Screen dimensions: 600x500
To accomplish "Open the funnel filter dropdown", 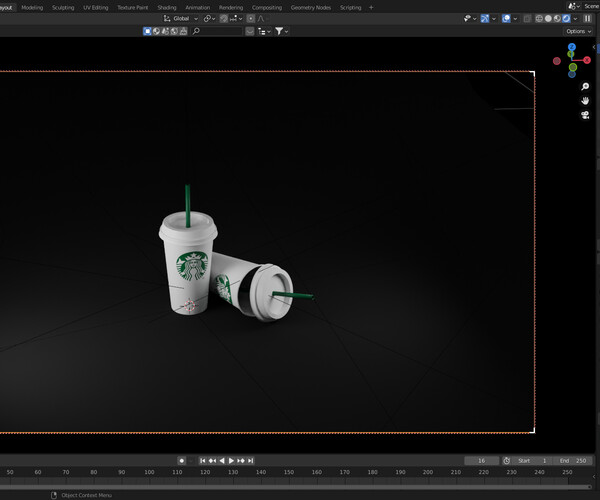I will coord(282,31).
